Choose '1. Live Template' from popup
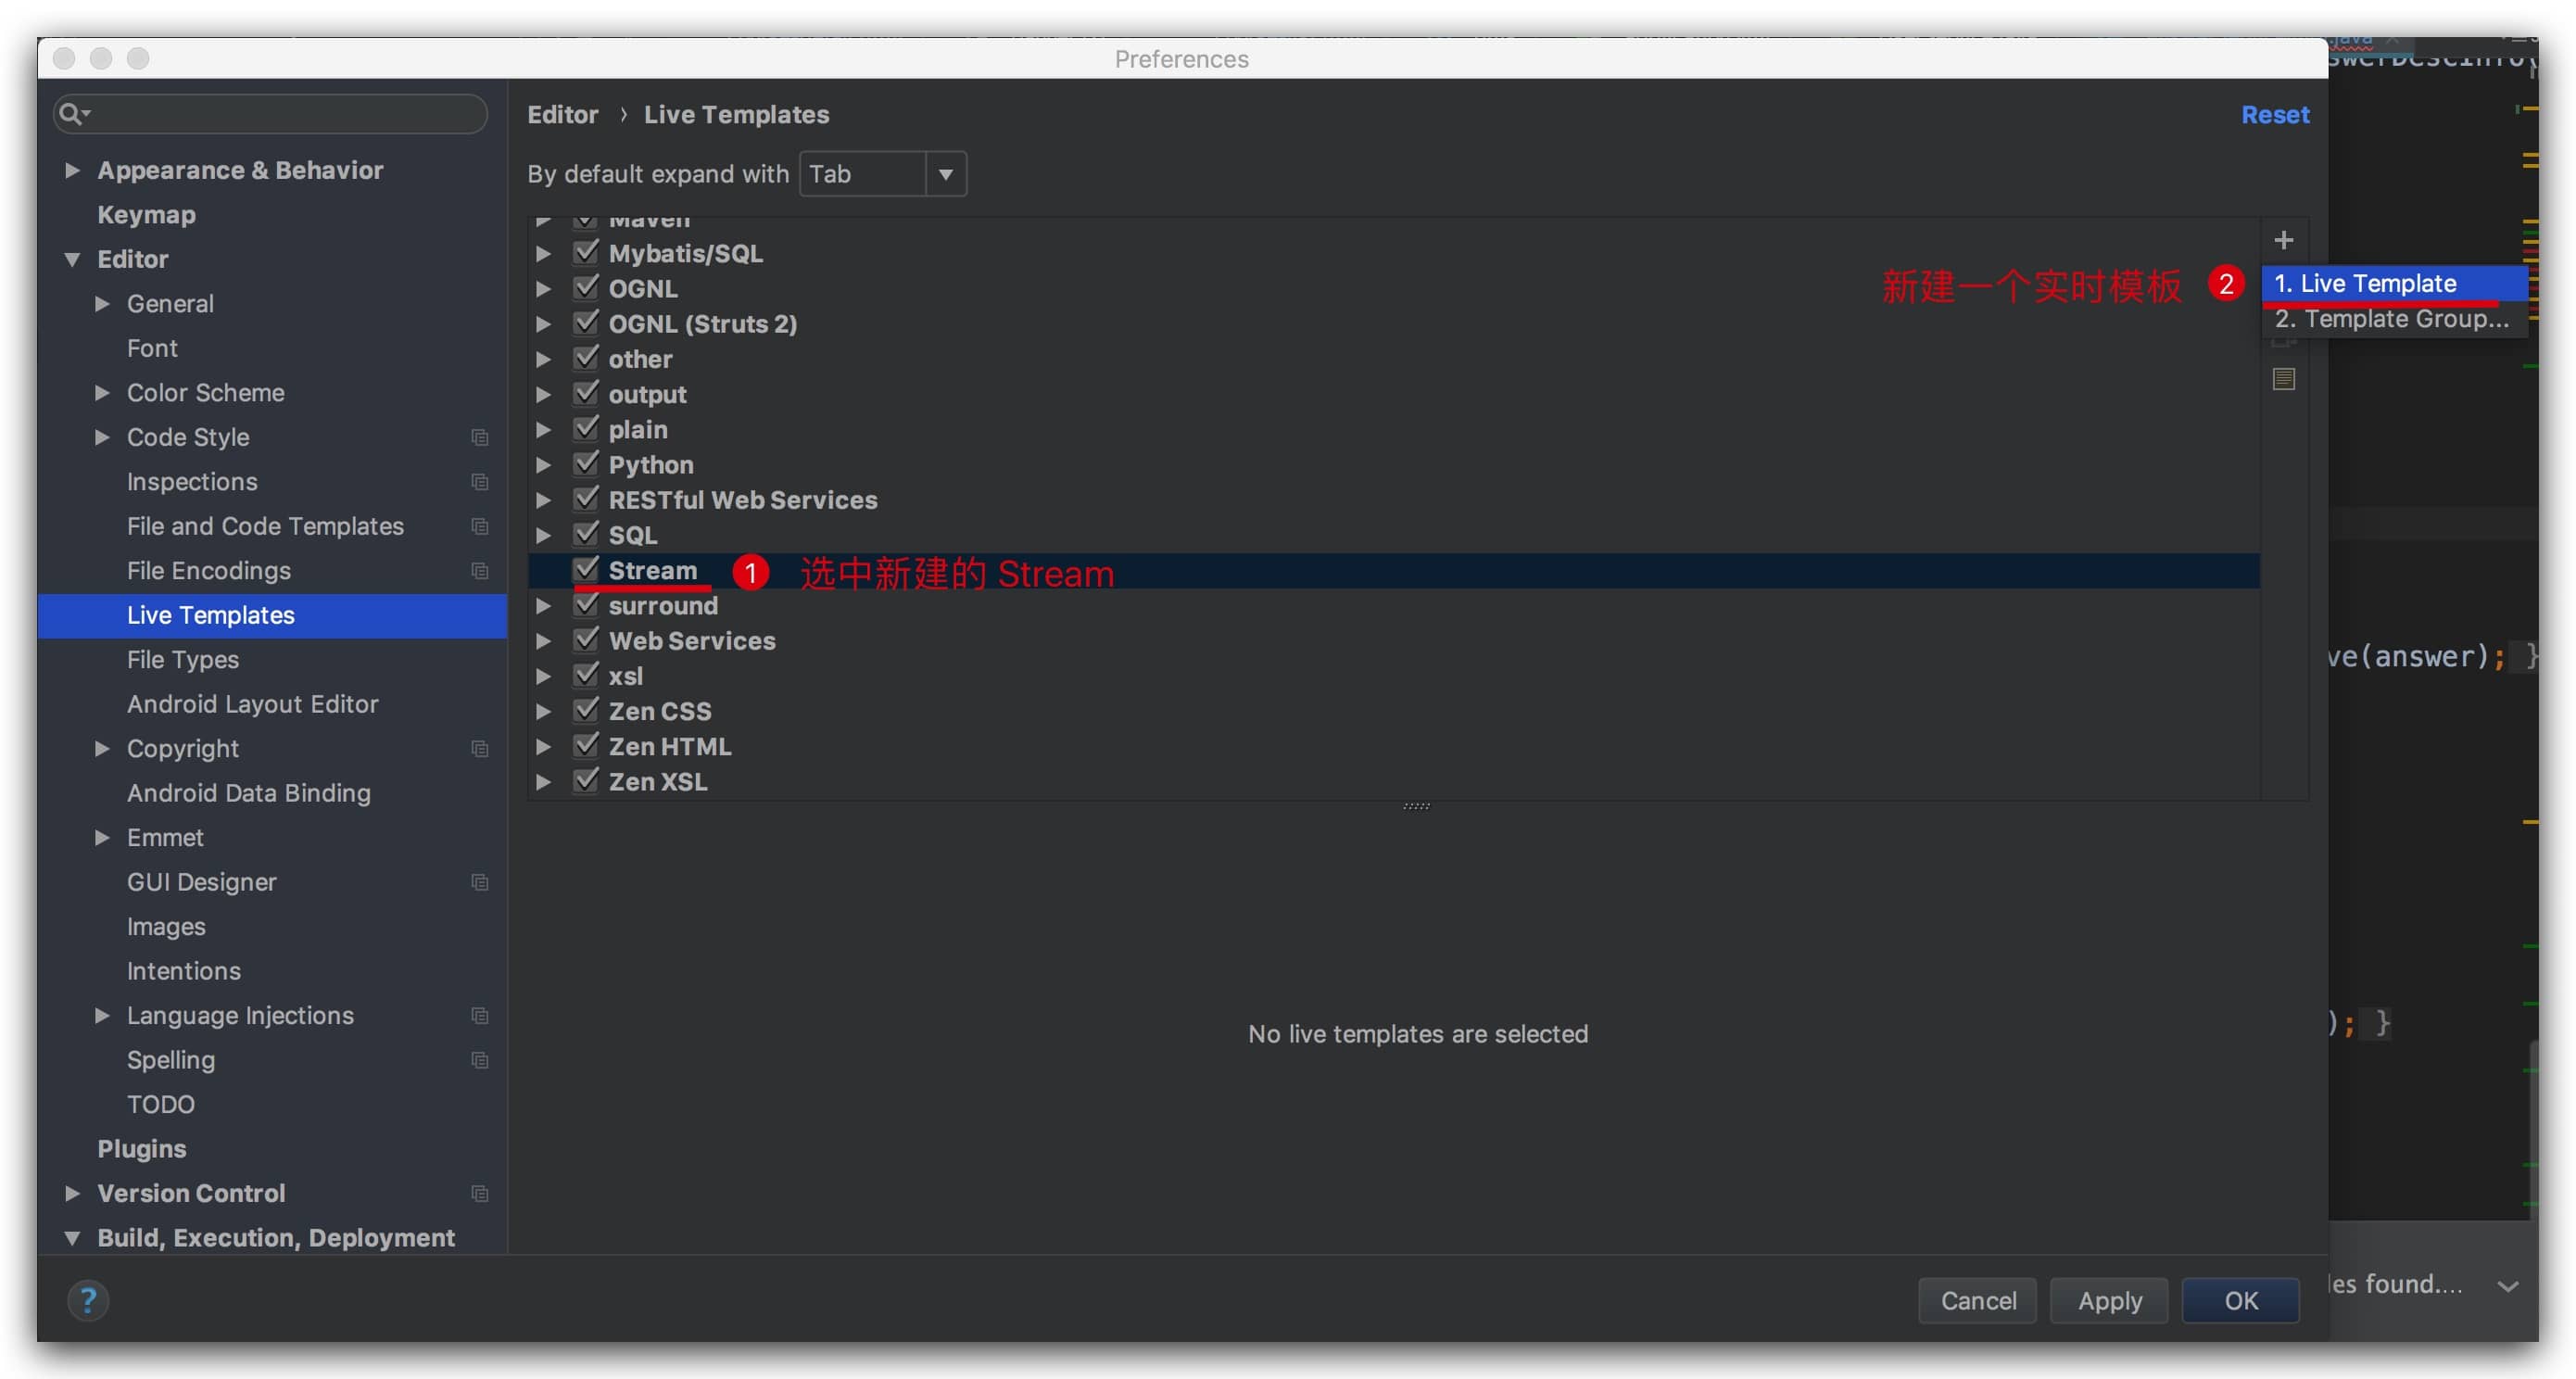 coord(2394,283)
